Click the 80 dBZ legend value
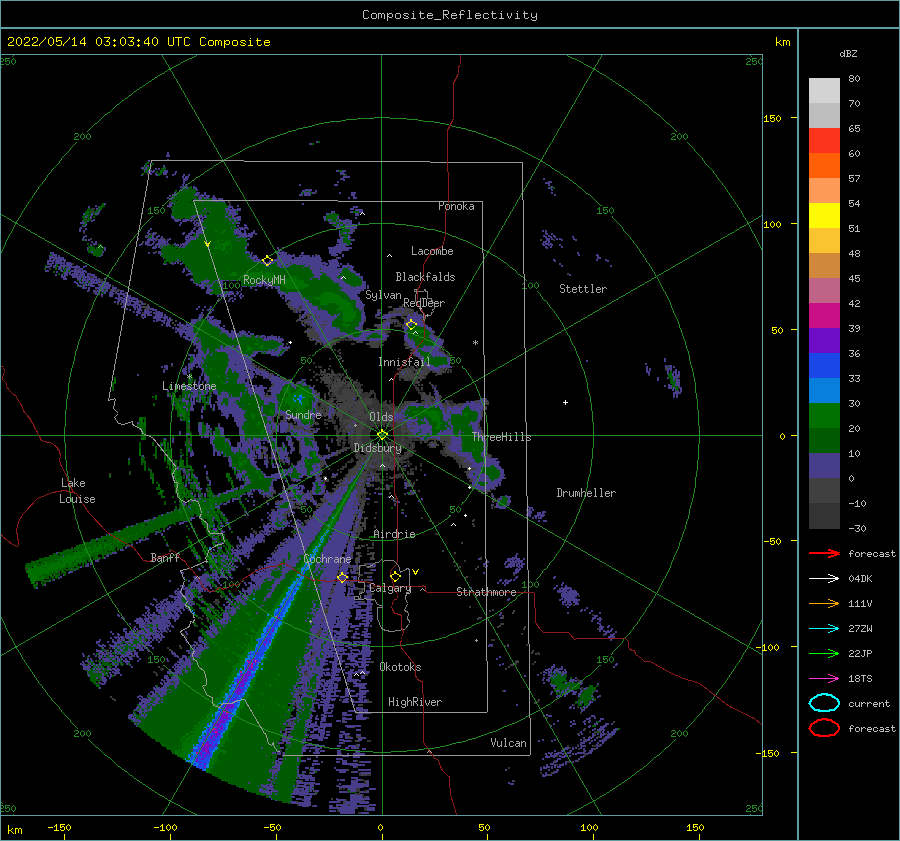This screenshot has width=900, height=841. (x=854, y=79)
